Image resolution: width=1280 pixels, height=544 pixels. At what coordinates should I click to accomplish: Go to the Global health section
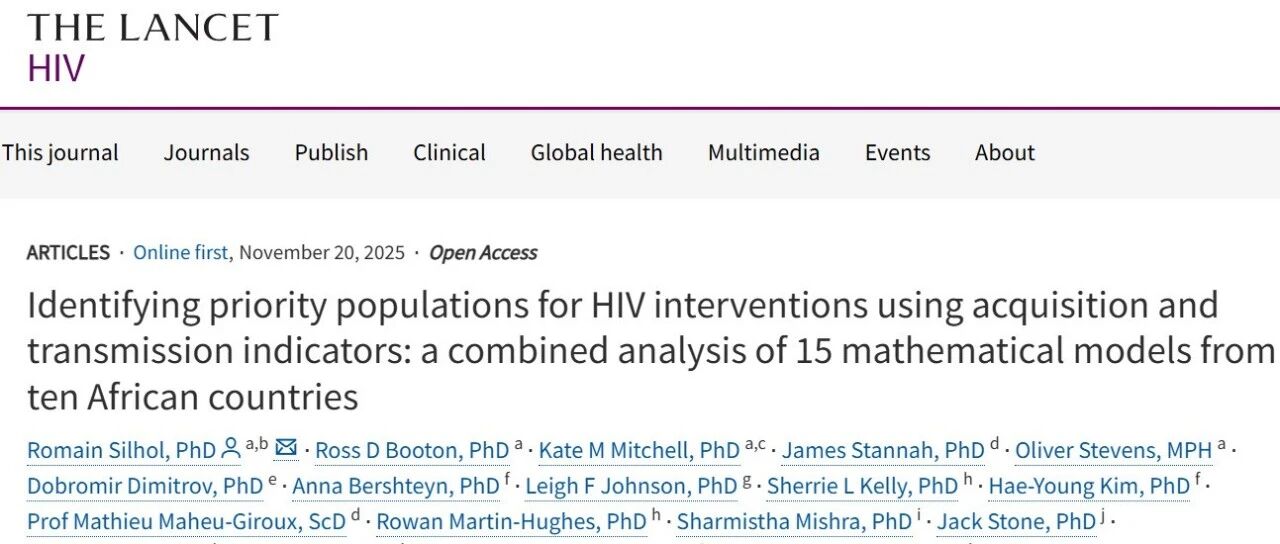596,153
